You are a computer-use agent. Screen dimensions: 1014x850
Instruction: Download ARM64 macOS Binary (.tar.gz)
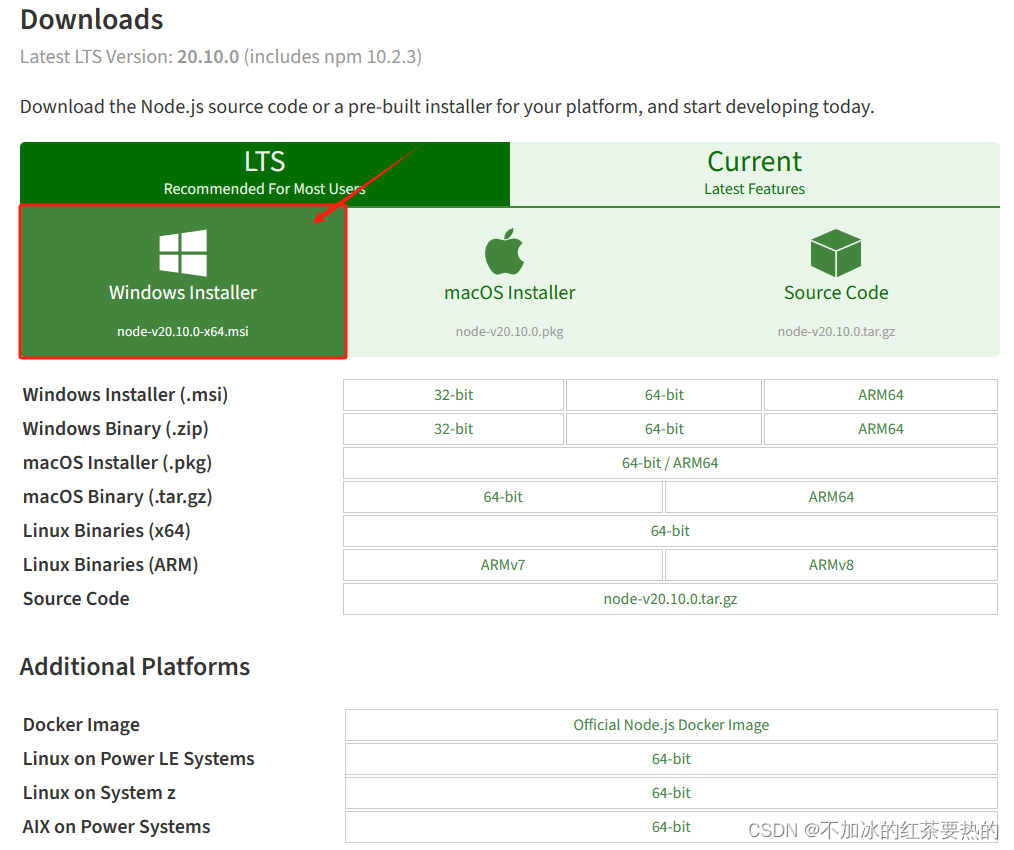830,496
